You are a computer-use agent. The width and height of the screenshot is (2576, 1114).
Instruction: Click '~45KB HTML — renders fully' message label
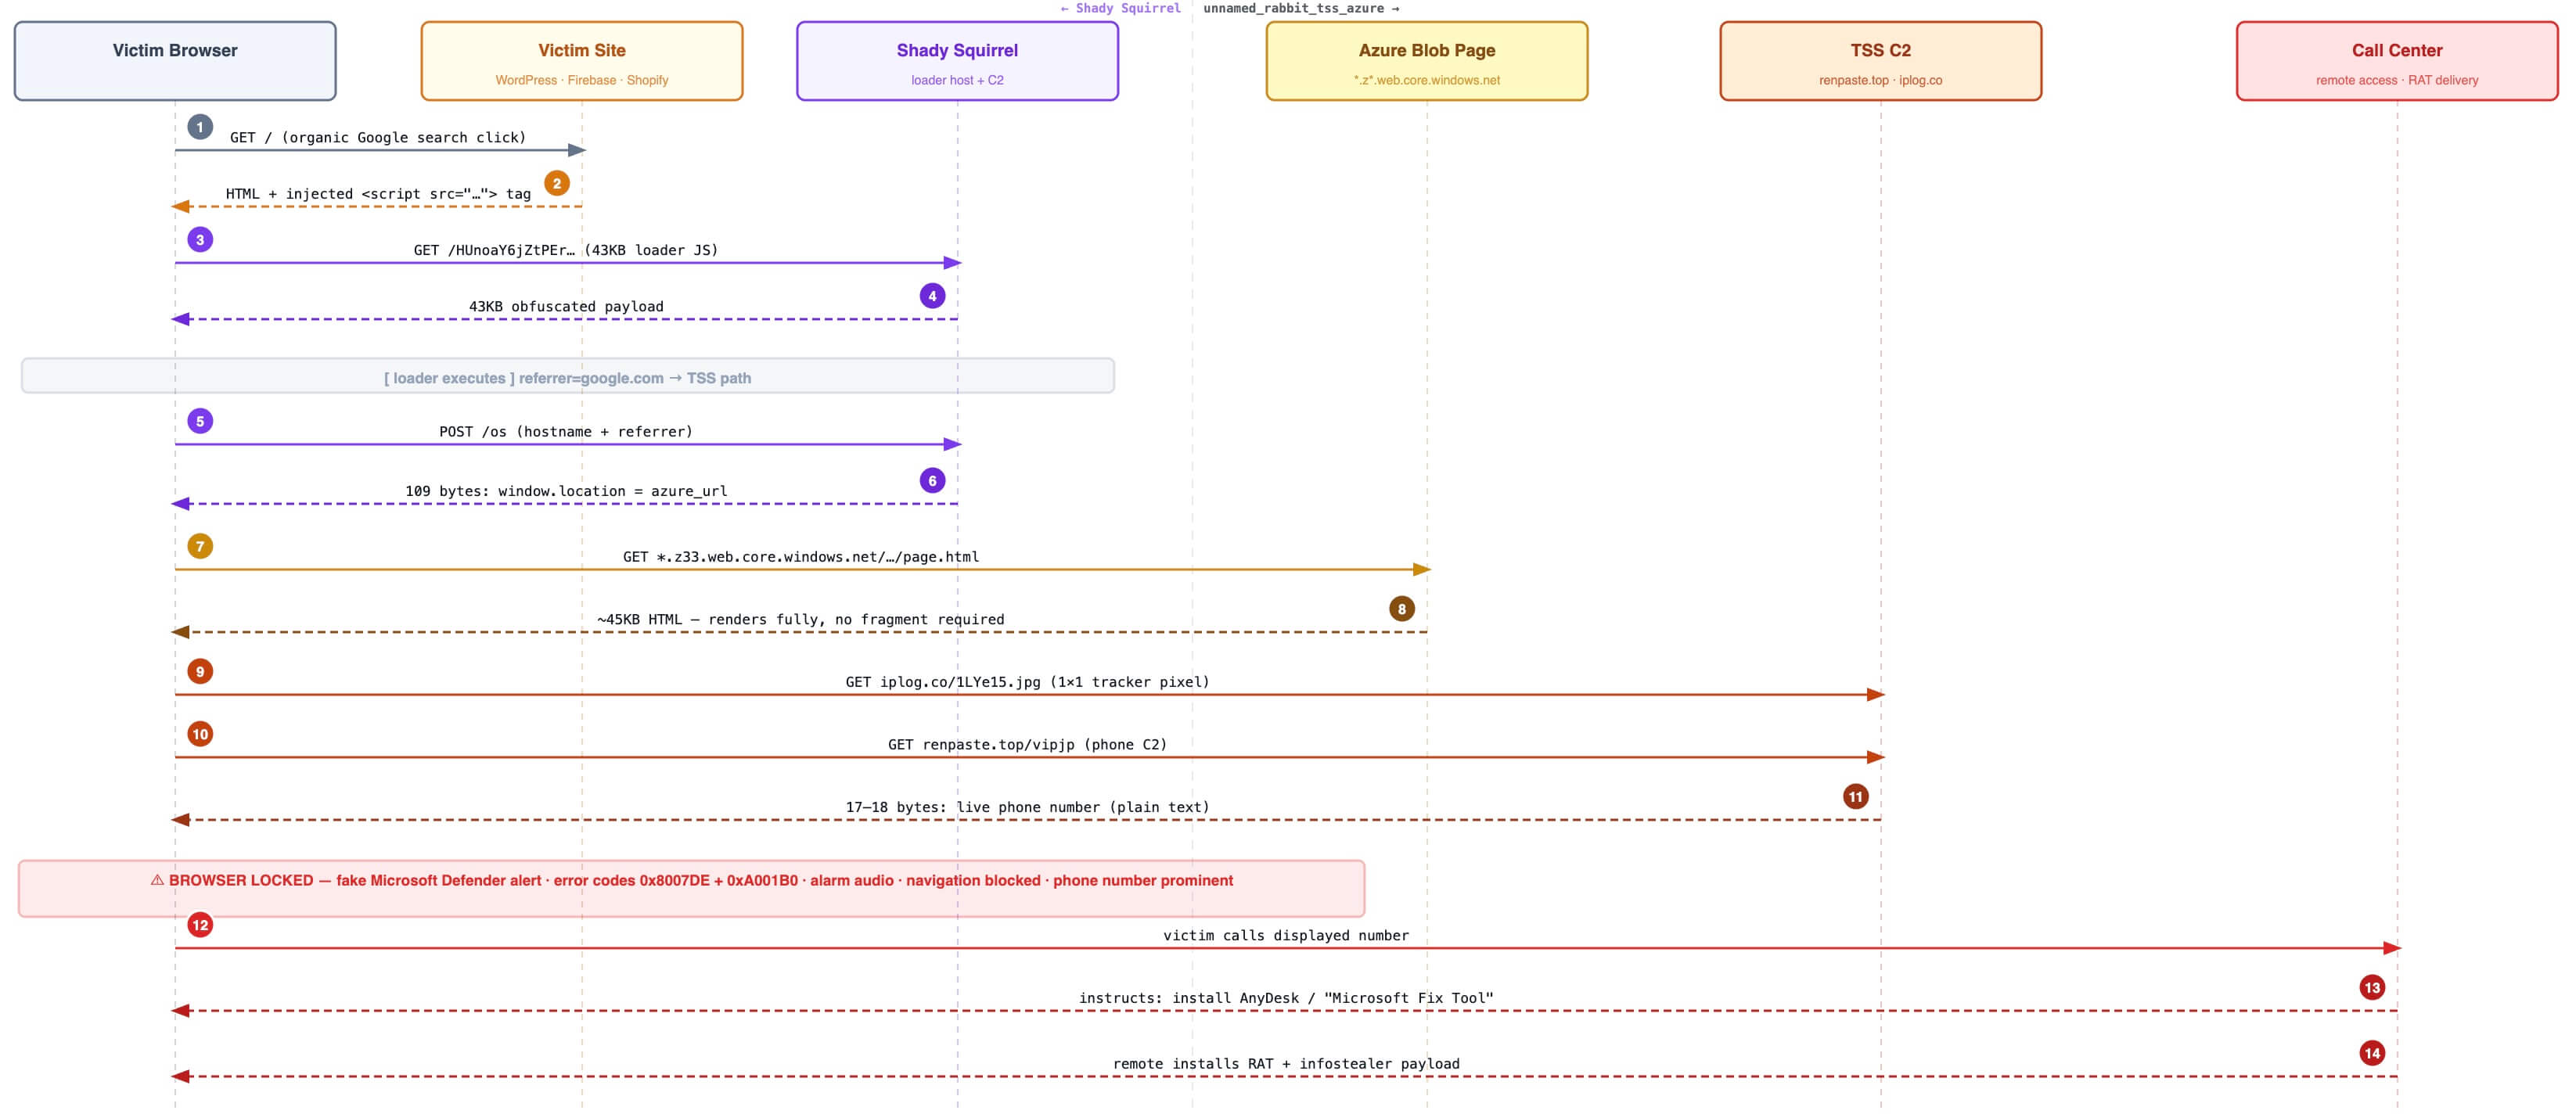pyautogui.click(x=801, y=620)
